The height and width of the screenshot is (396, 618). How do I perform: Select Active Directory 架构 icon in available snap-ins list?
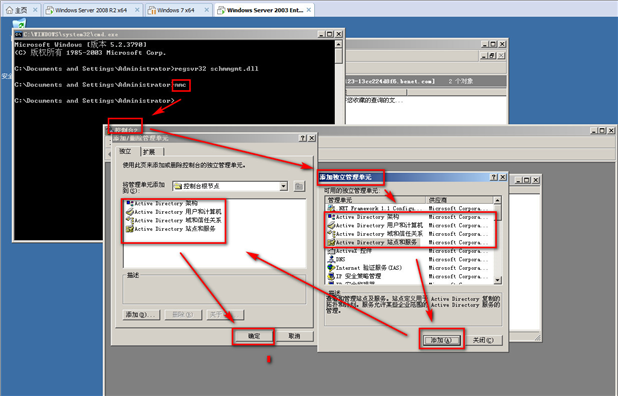331,217
